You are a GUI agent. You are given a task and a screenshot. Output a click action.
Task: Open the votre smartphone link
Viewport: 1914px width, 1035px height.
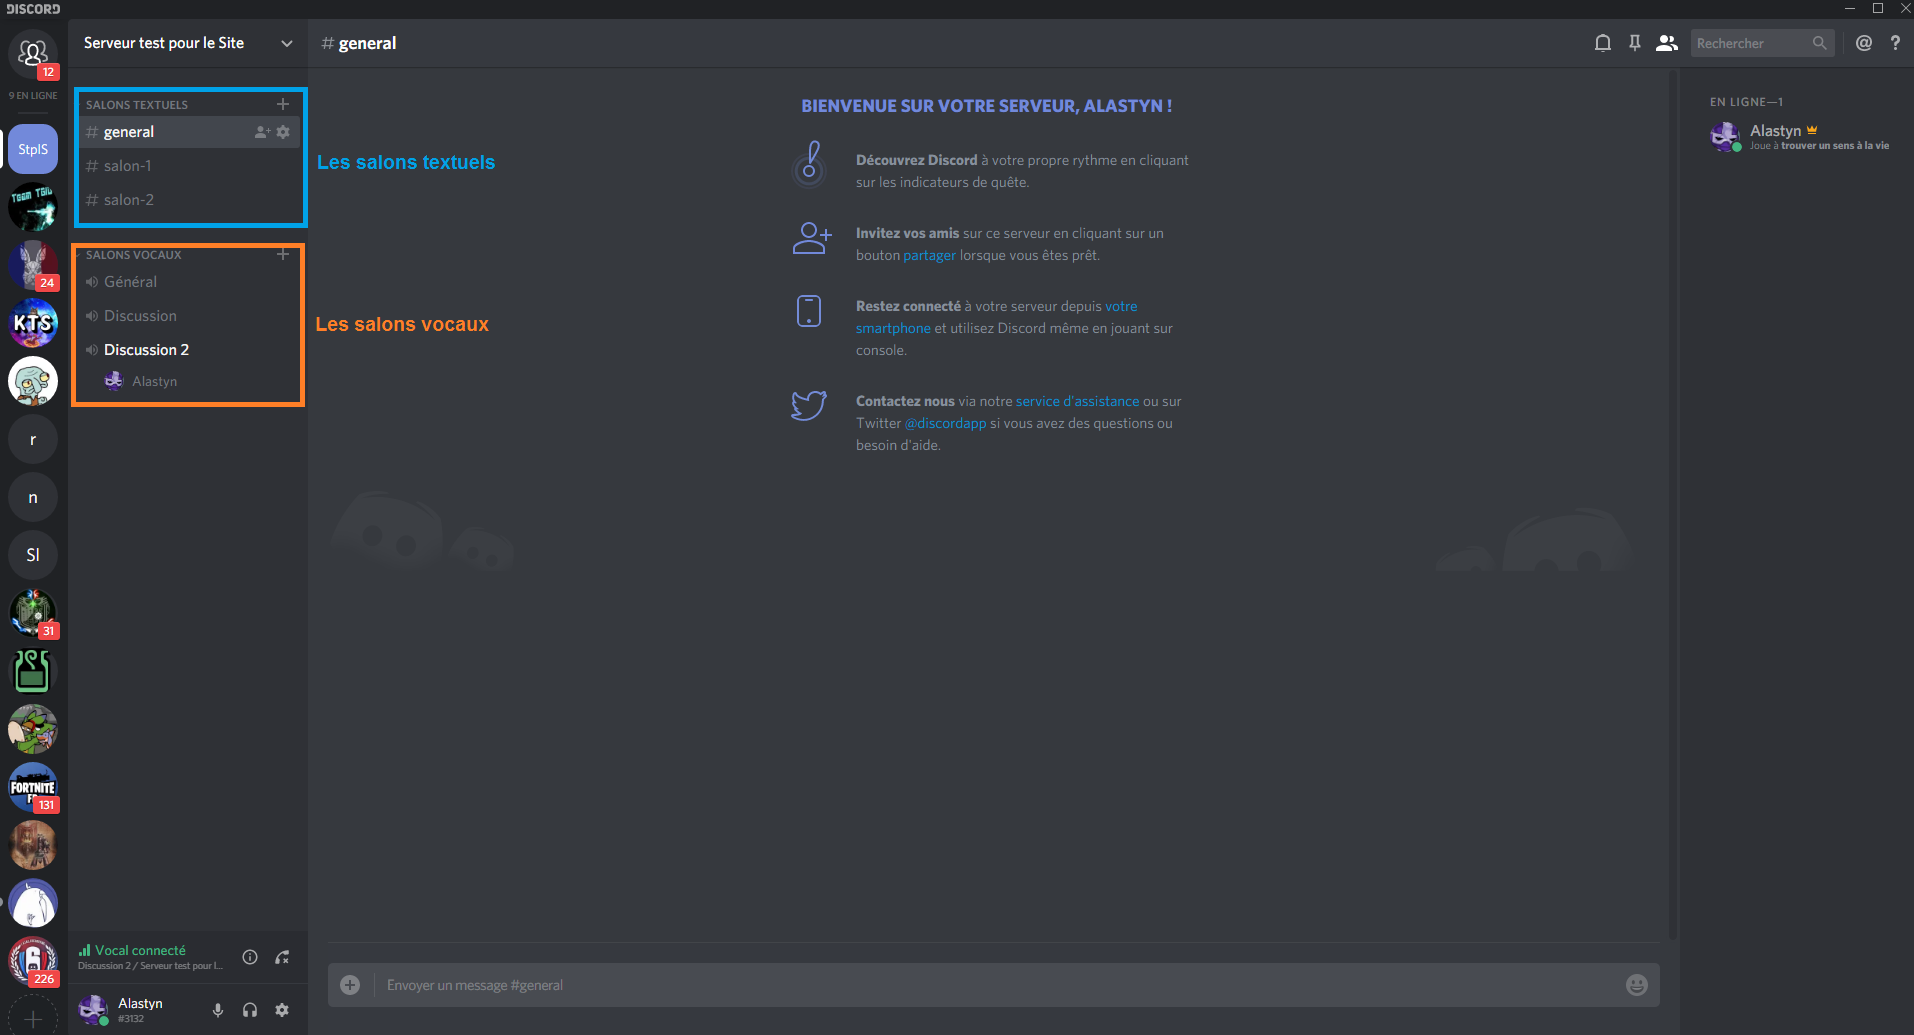click(996, 317)
